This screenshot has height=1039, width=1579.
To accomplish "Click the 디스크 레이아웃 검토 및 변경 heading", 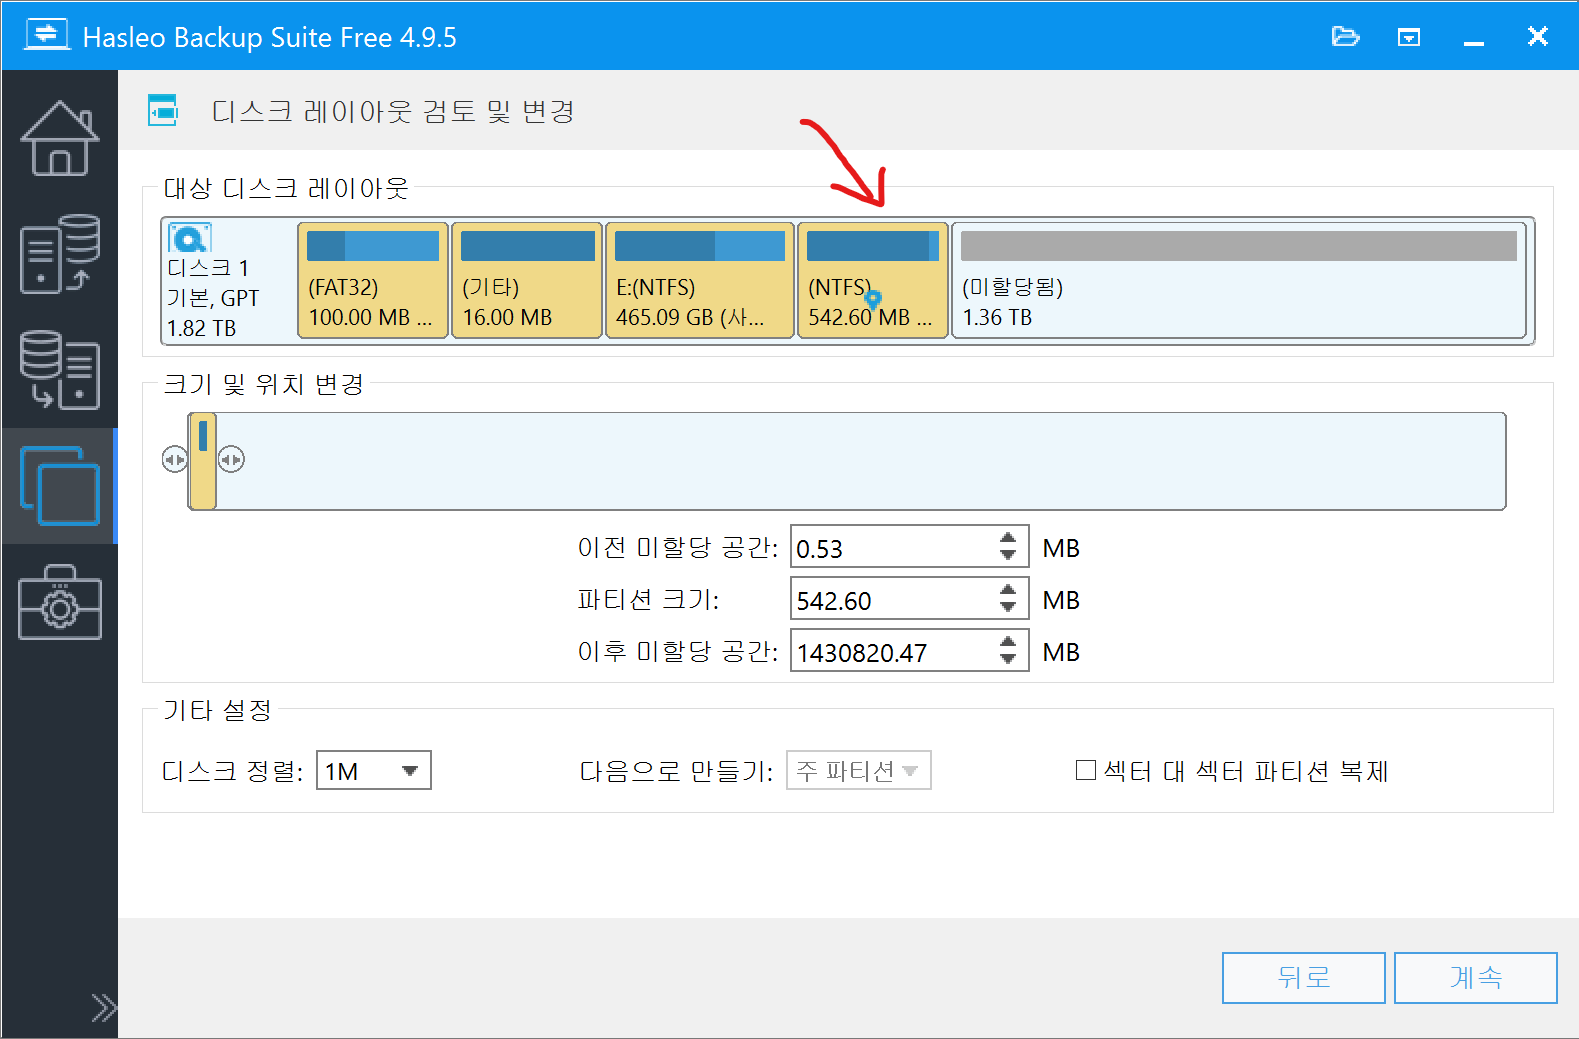I will [x=393, y=111].
